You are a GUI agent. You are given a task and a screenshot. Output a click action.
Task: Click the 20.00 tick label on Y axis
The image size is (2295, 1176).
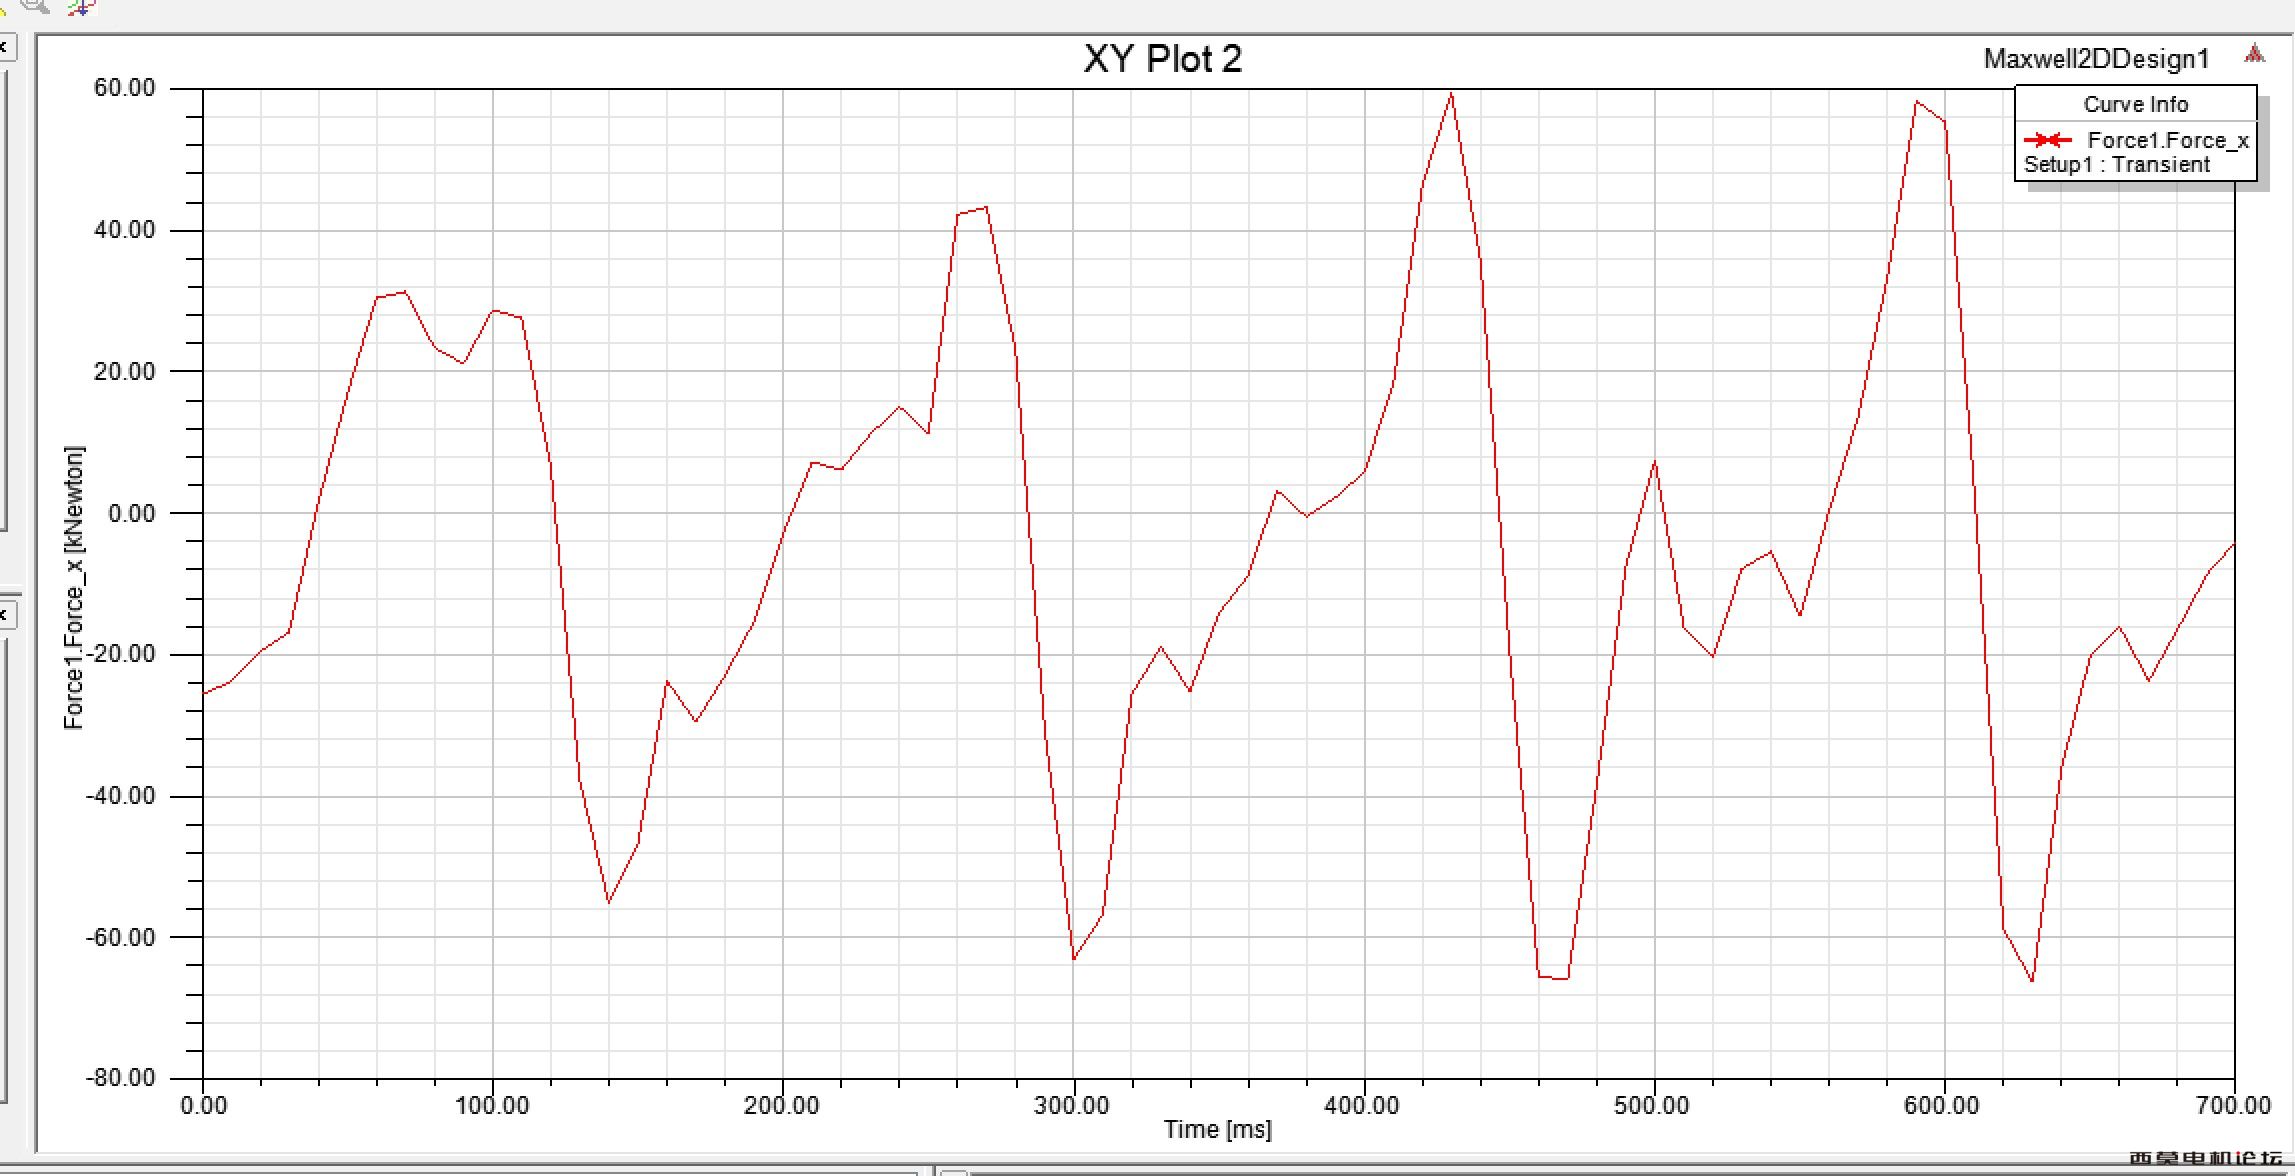124,371
